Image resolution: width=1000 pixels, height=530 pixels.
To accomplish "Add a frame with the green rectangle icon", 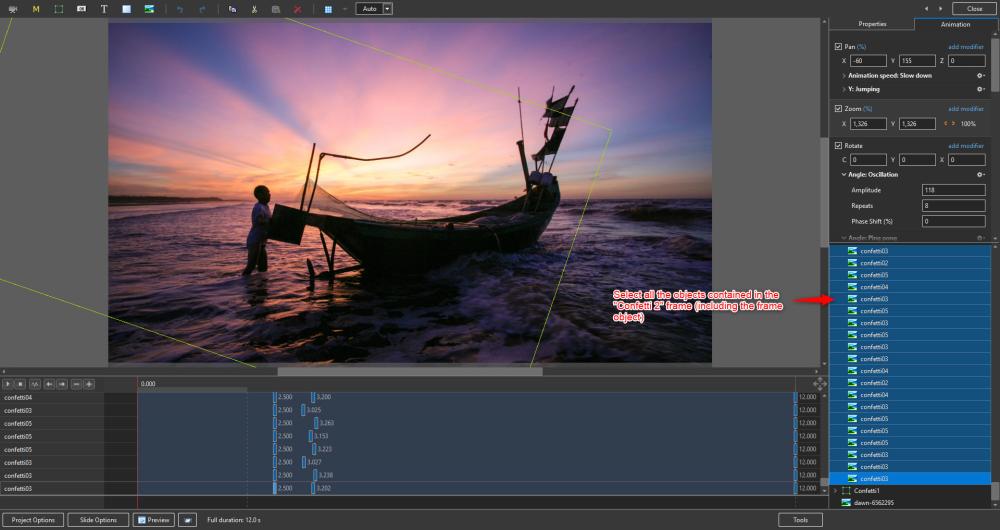I will (x=59, y=8).
